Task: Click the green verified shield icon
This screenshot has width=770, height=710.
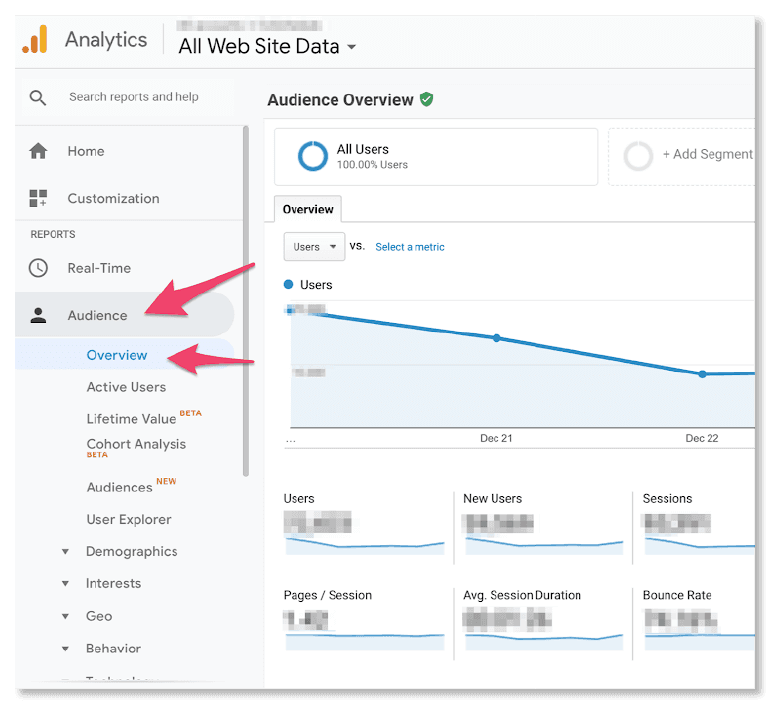Action: [427, 100]
